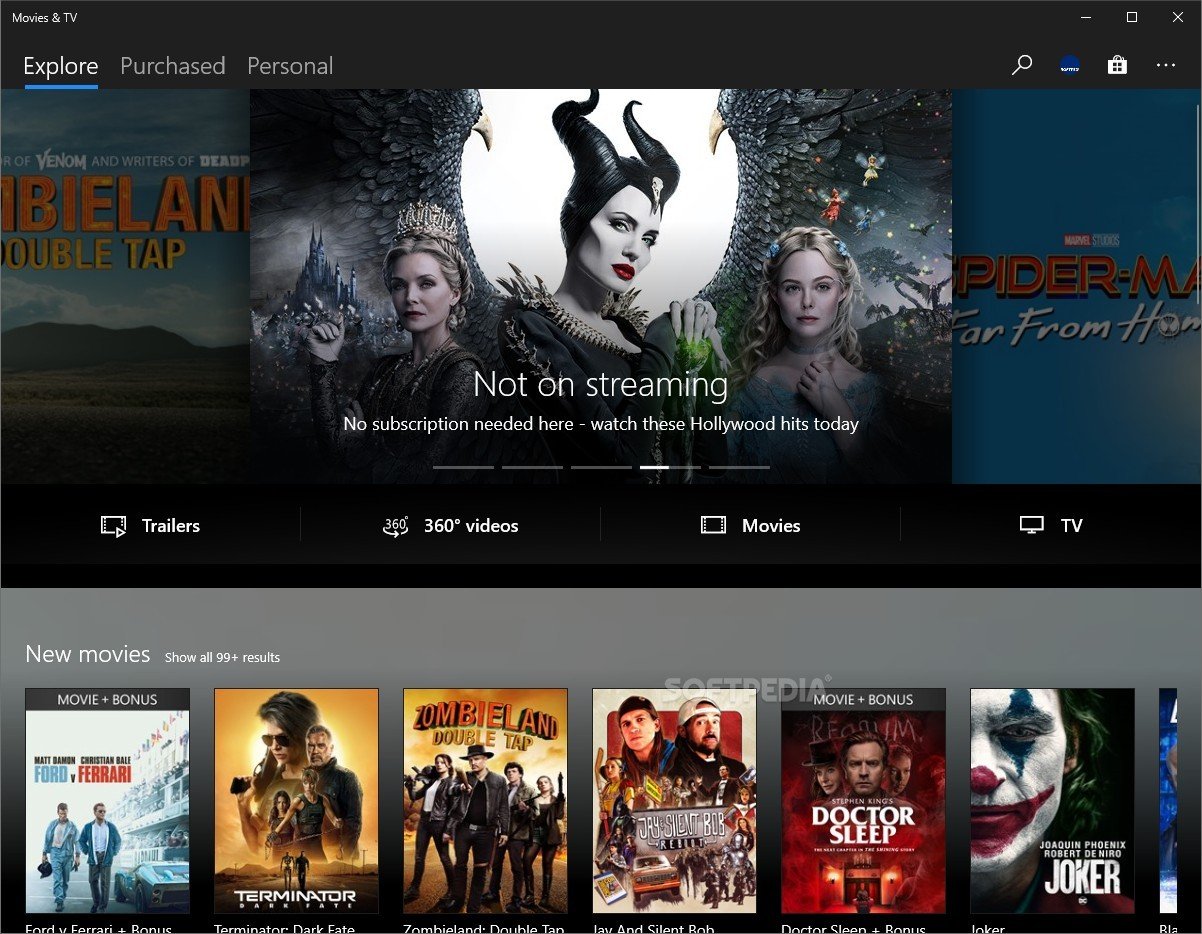Select the first carousel page indicator
The width and height of the screenshot is (1202, 934).
tap(463, 467)
